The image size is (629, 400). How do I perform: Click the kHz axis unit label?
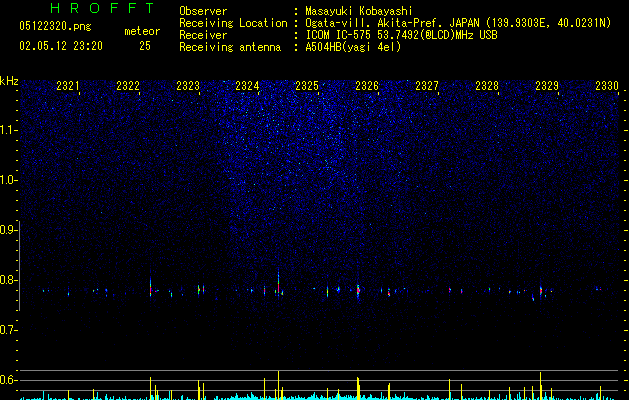click(x=9, y=81)
